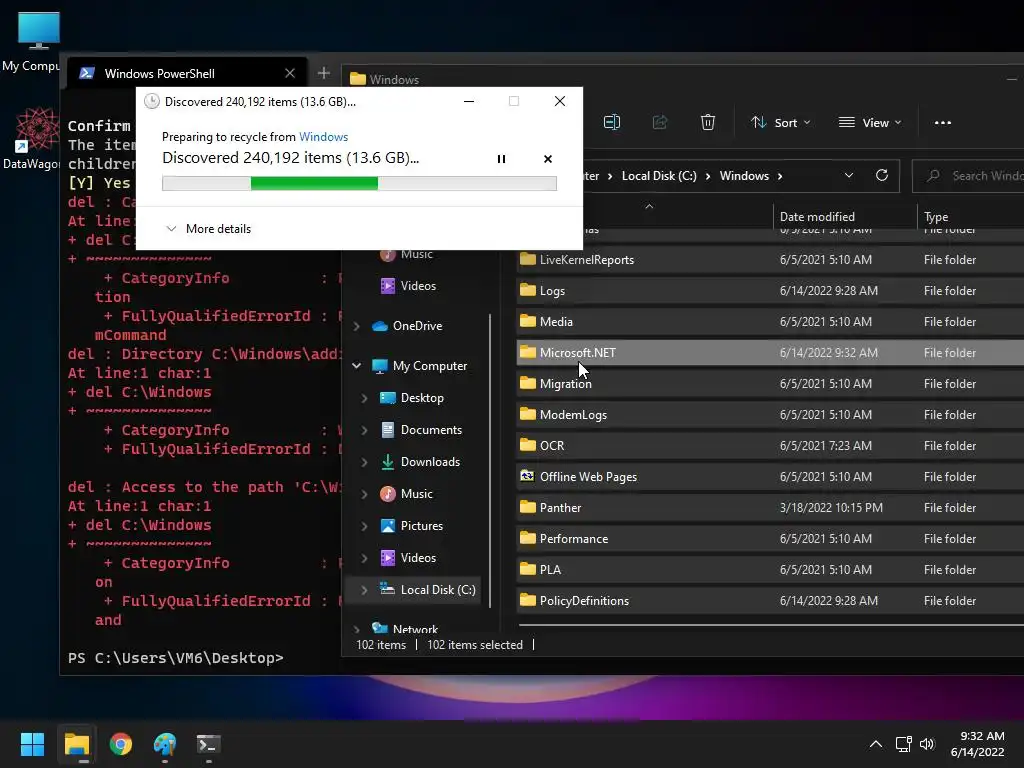Select the OCR folder icon
Image resolution: width=1024 pixels, height=768 pixels.
(528, 445)
